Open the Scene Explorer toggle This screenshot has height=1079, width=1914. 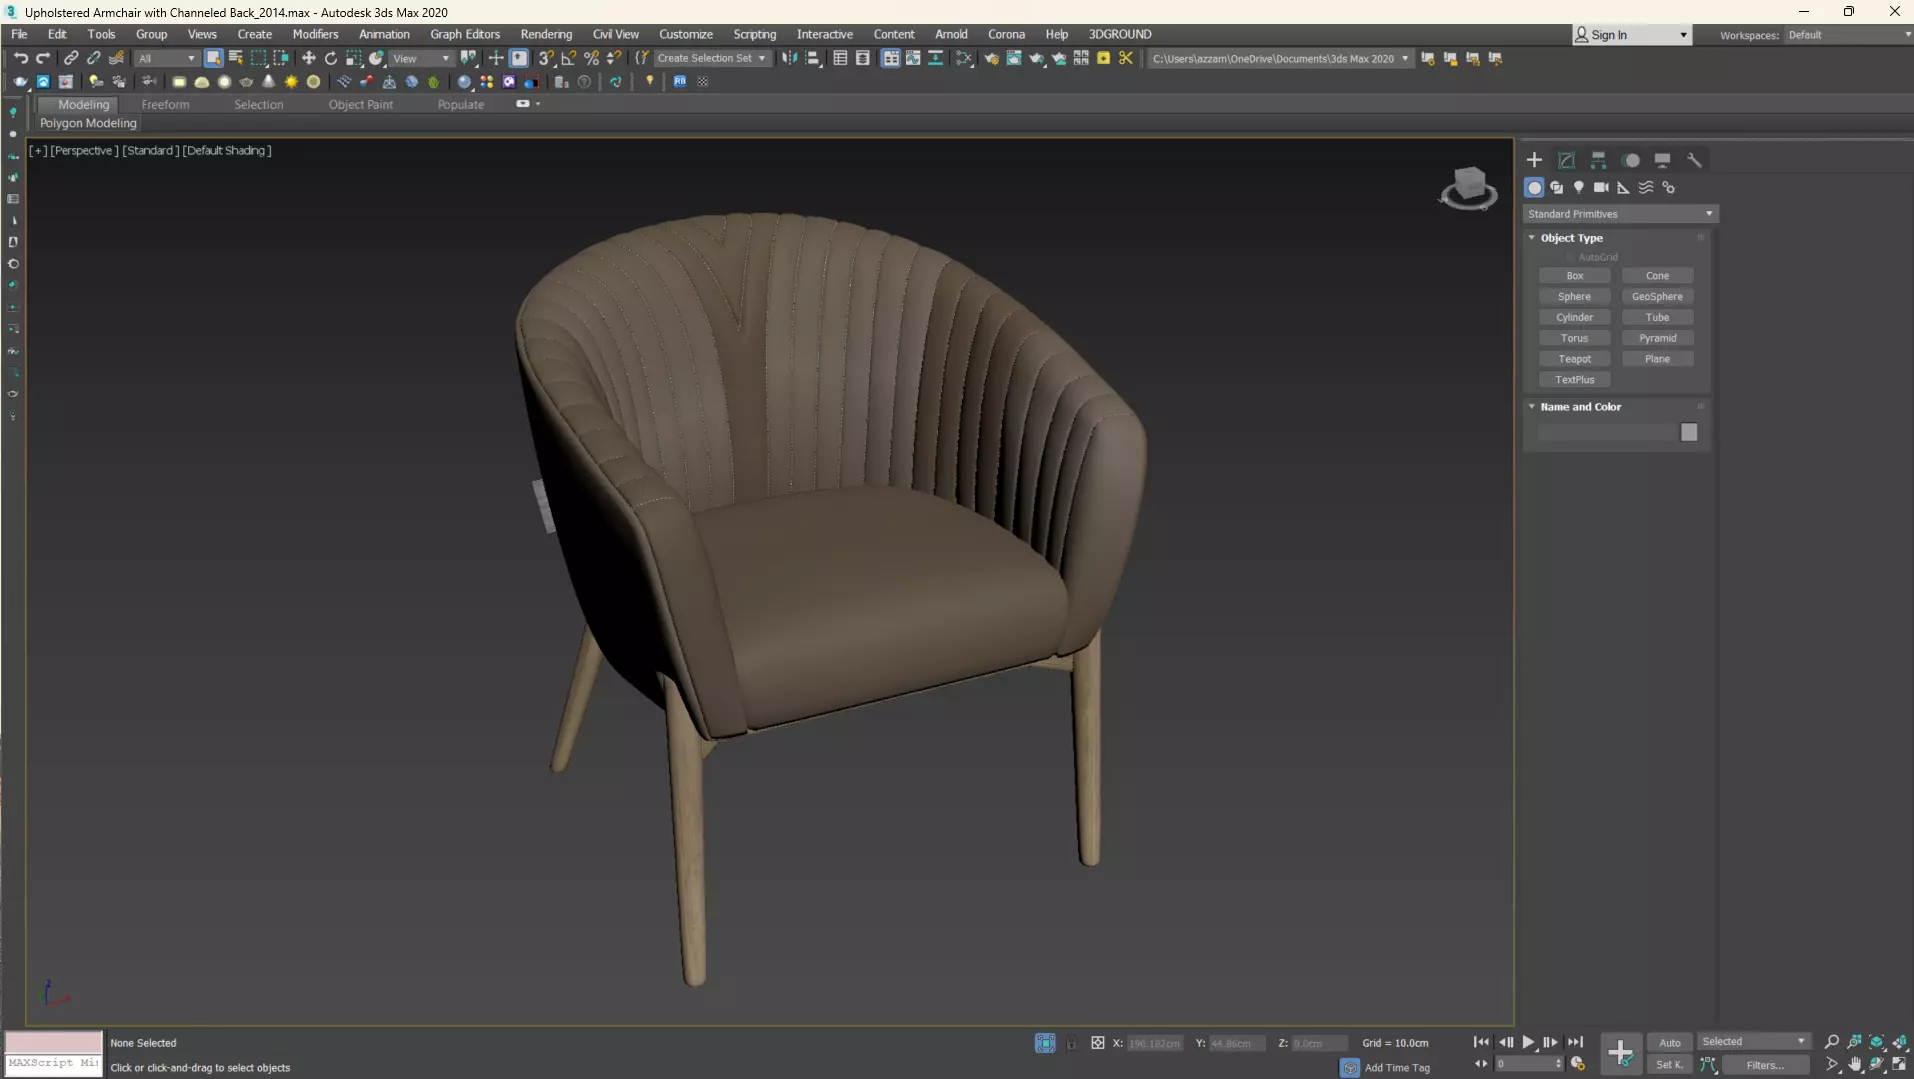click(x=840, y=58)
